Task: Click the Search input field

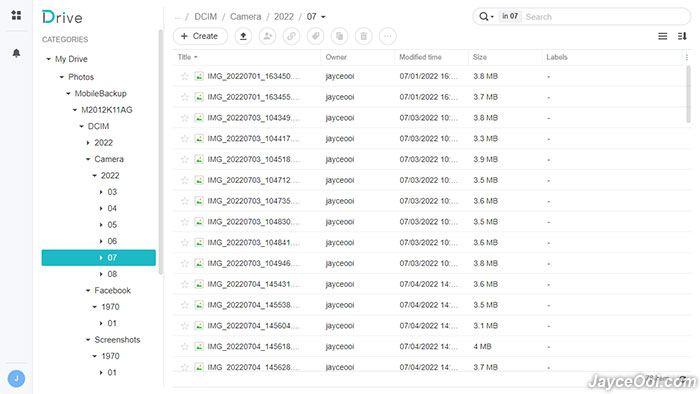Action: [605, 17]
